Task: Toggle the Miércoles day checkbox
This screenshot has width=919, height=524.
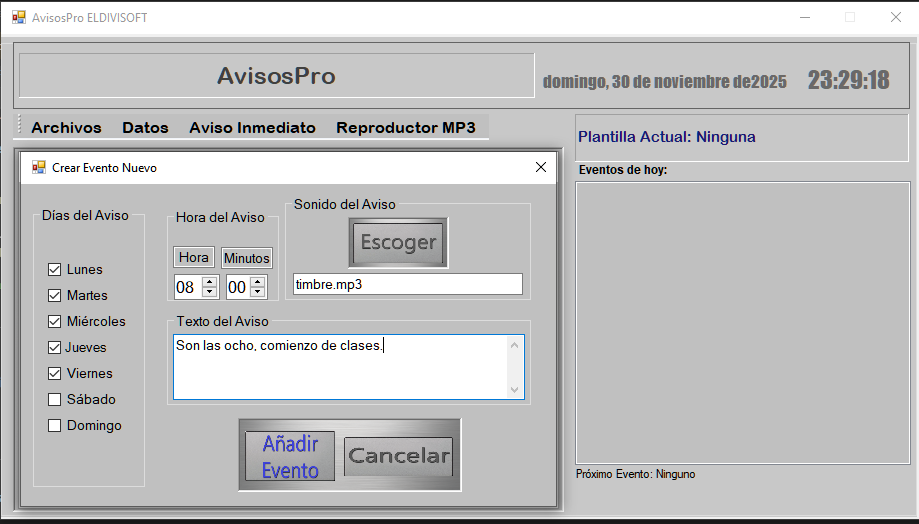Action: pos(55,322)
